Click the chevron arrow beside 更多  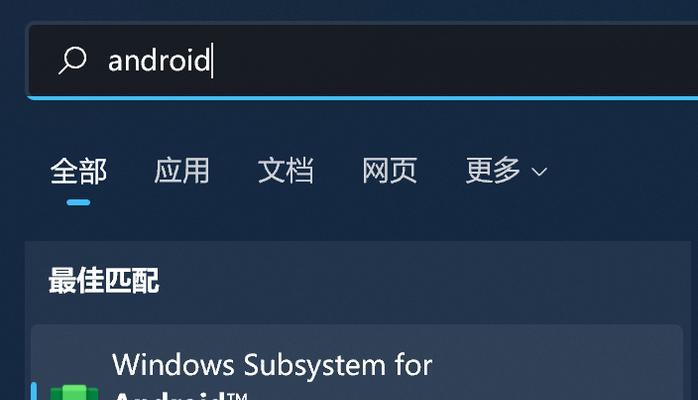539,172
